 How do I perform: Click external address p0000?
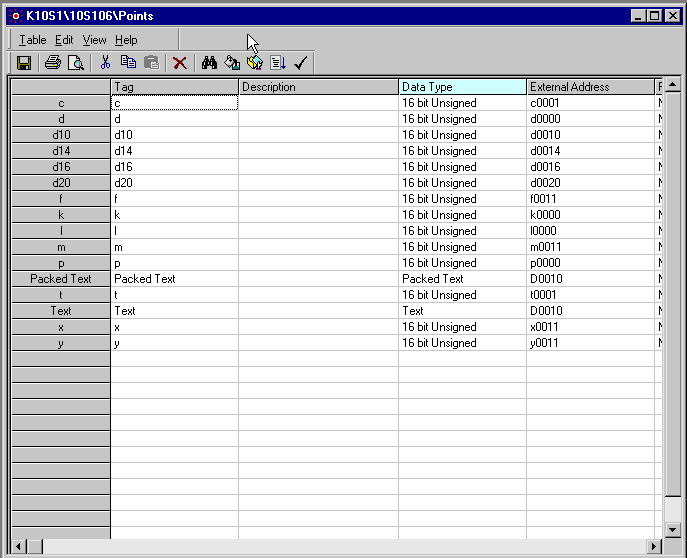point(591,263)
